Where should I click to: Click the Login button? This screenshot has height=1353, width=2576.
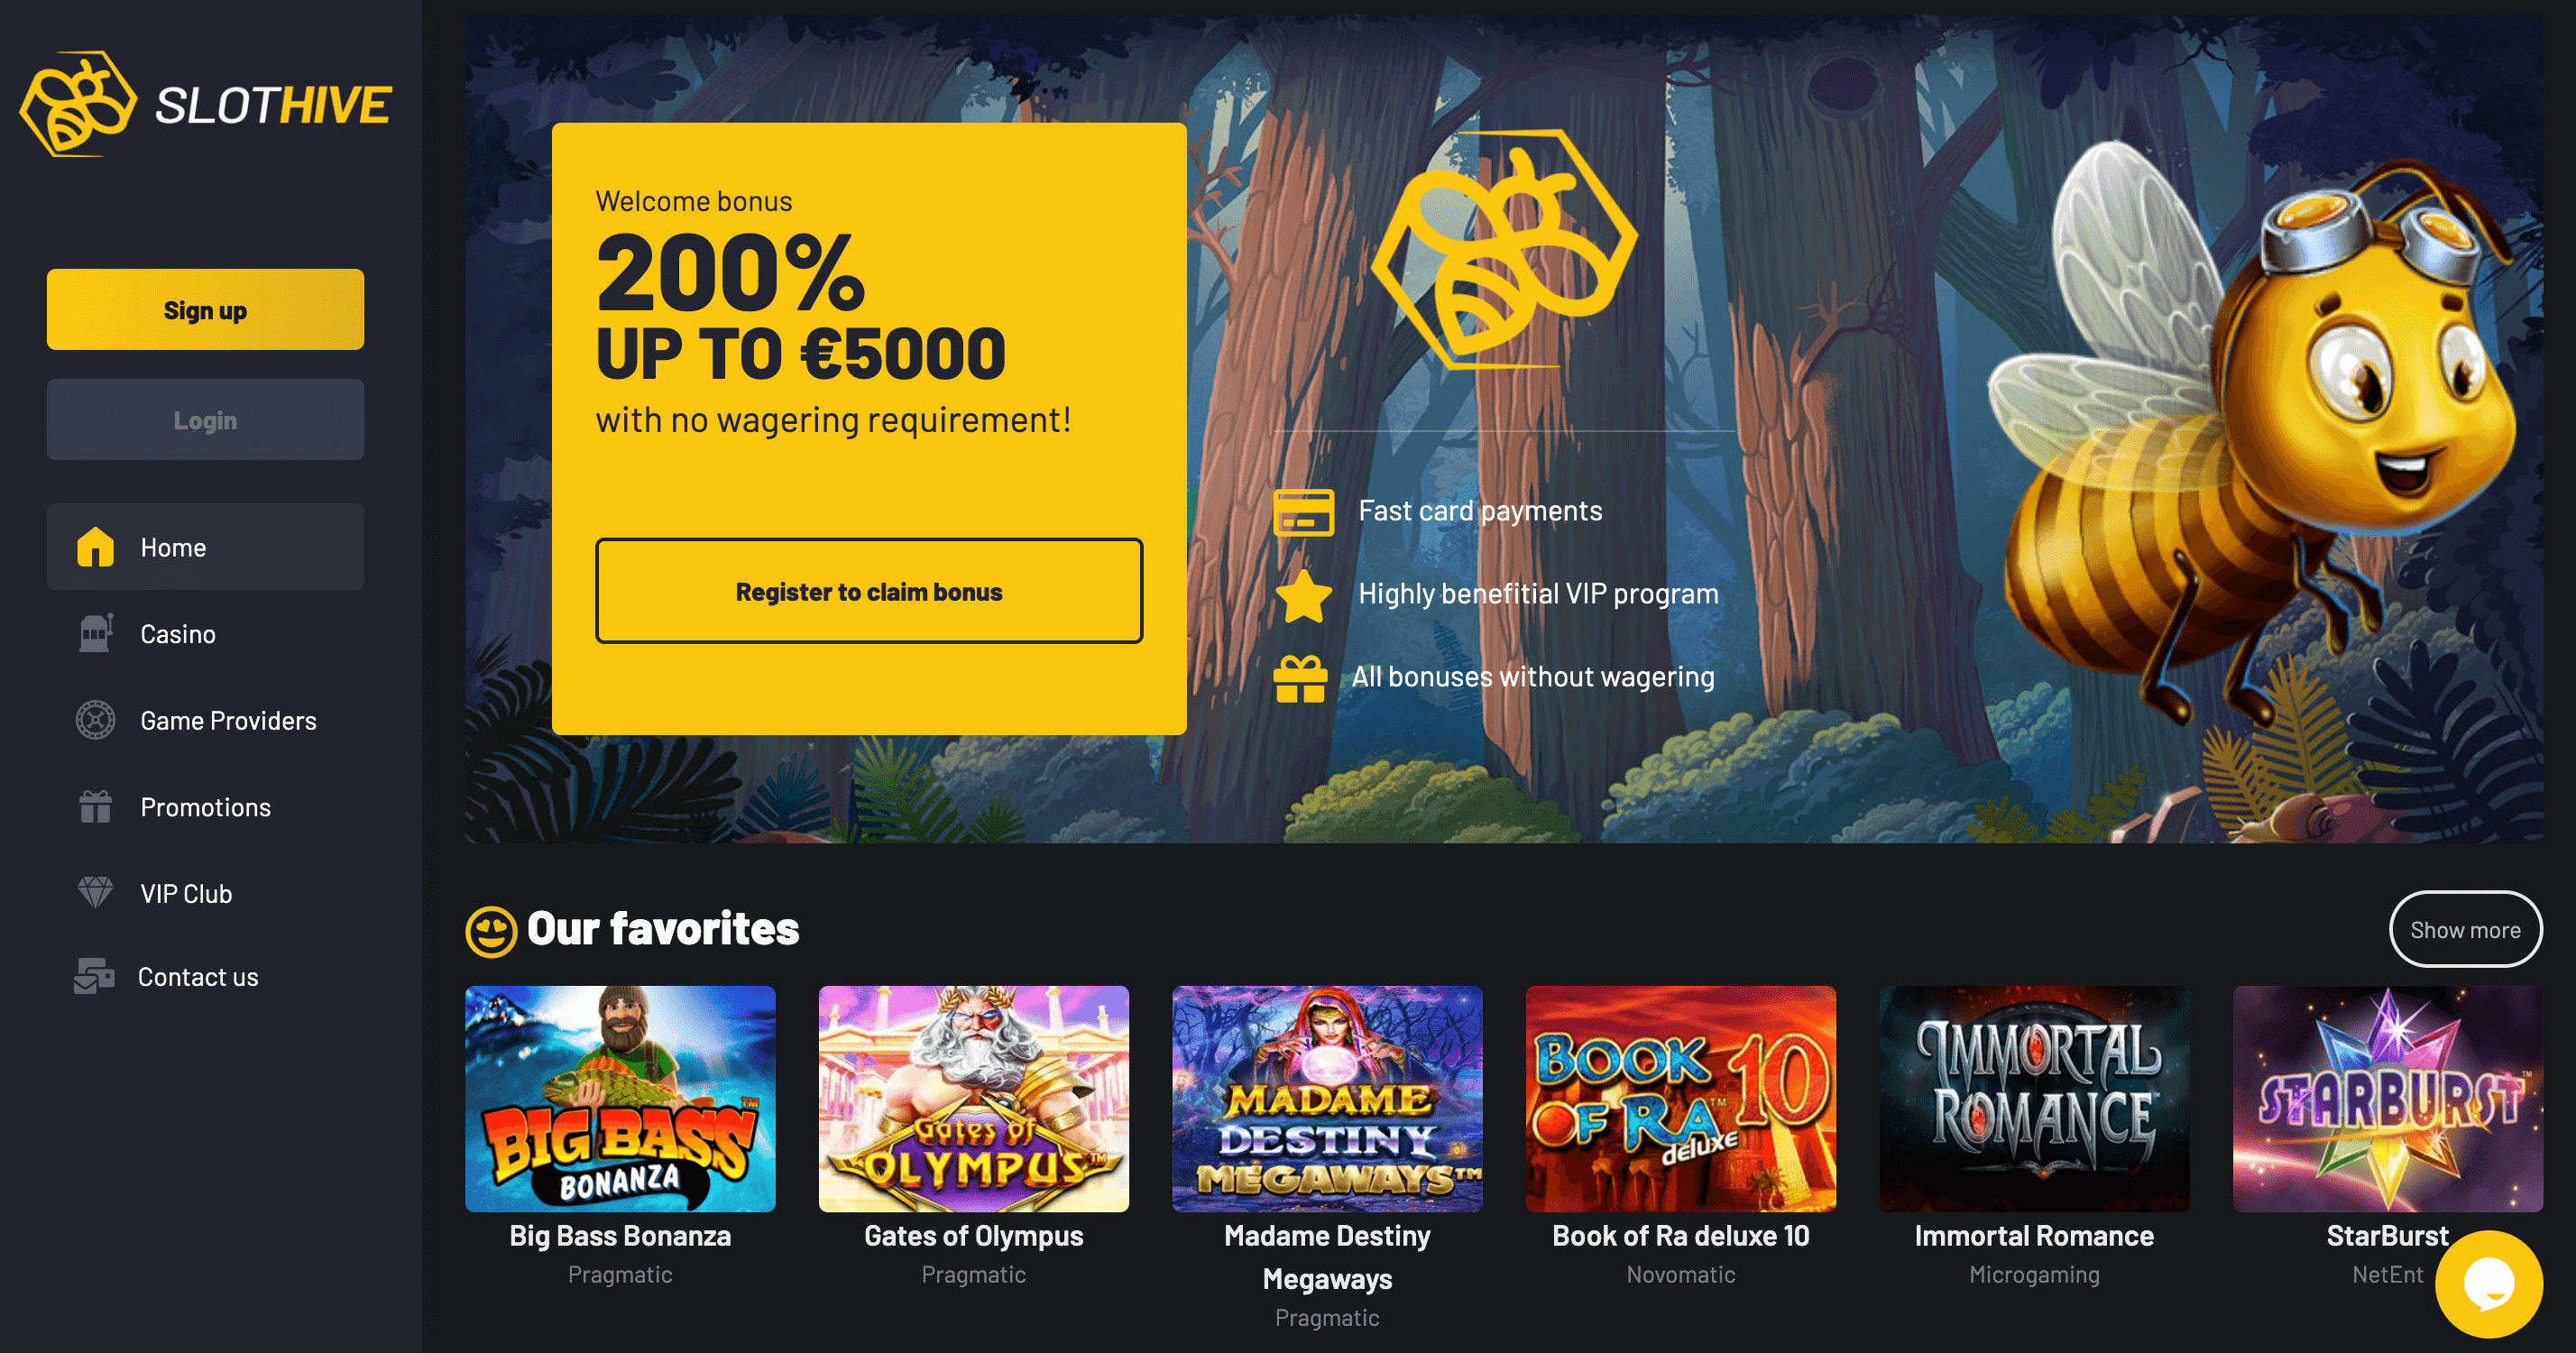(205, 419)
